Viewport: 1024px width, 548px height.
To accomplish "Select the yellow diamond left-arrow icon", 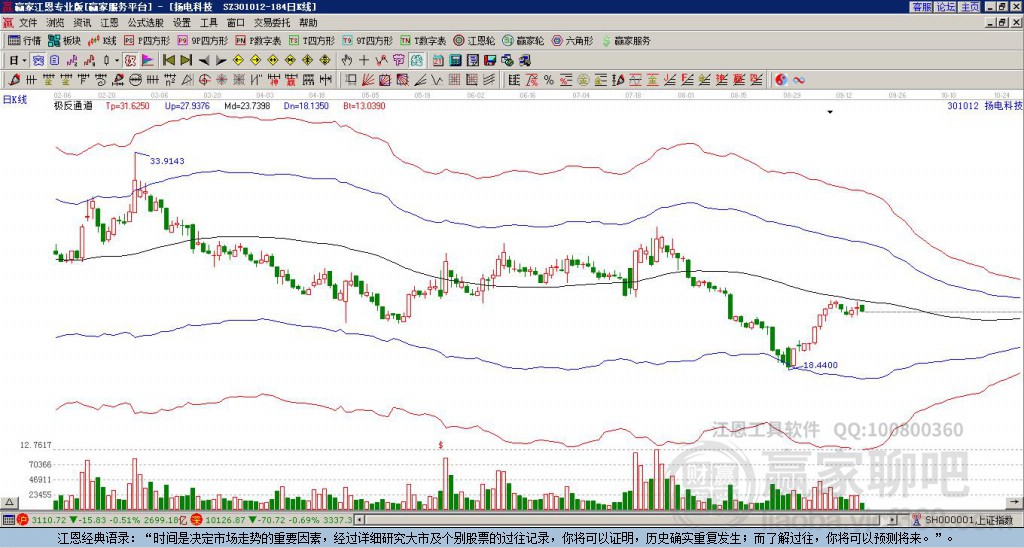I will tap(238, 61).
